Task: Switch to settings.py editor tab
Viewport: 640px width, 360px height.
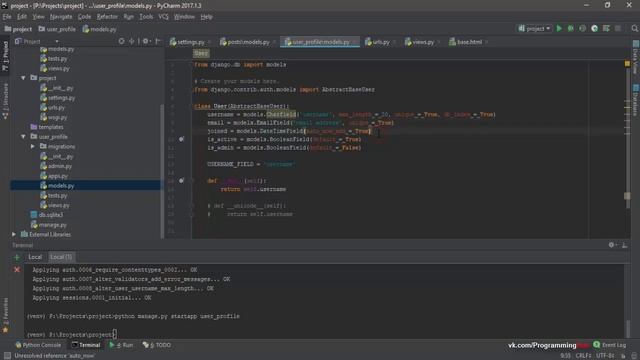Action: (191, 42)
